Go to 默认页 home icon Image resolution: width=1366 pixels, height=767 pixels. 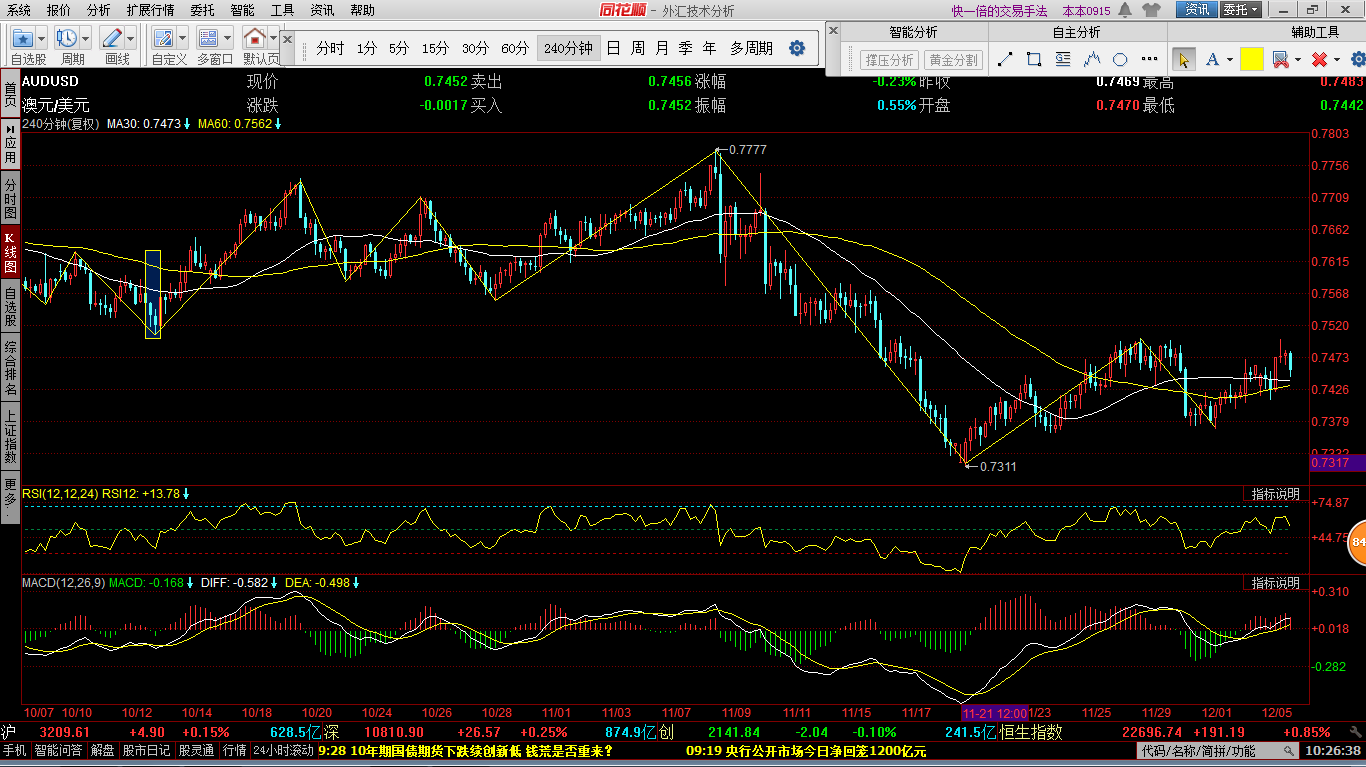254,39
